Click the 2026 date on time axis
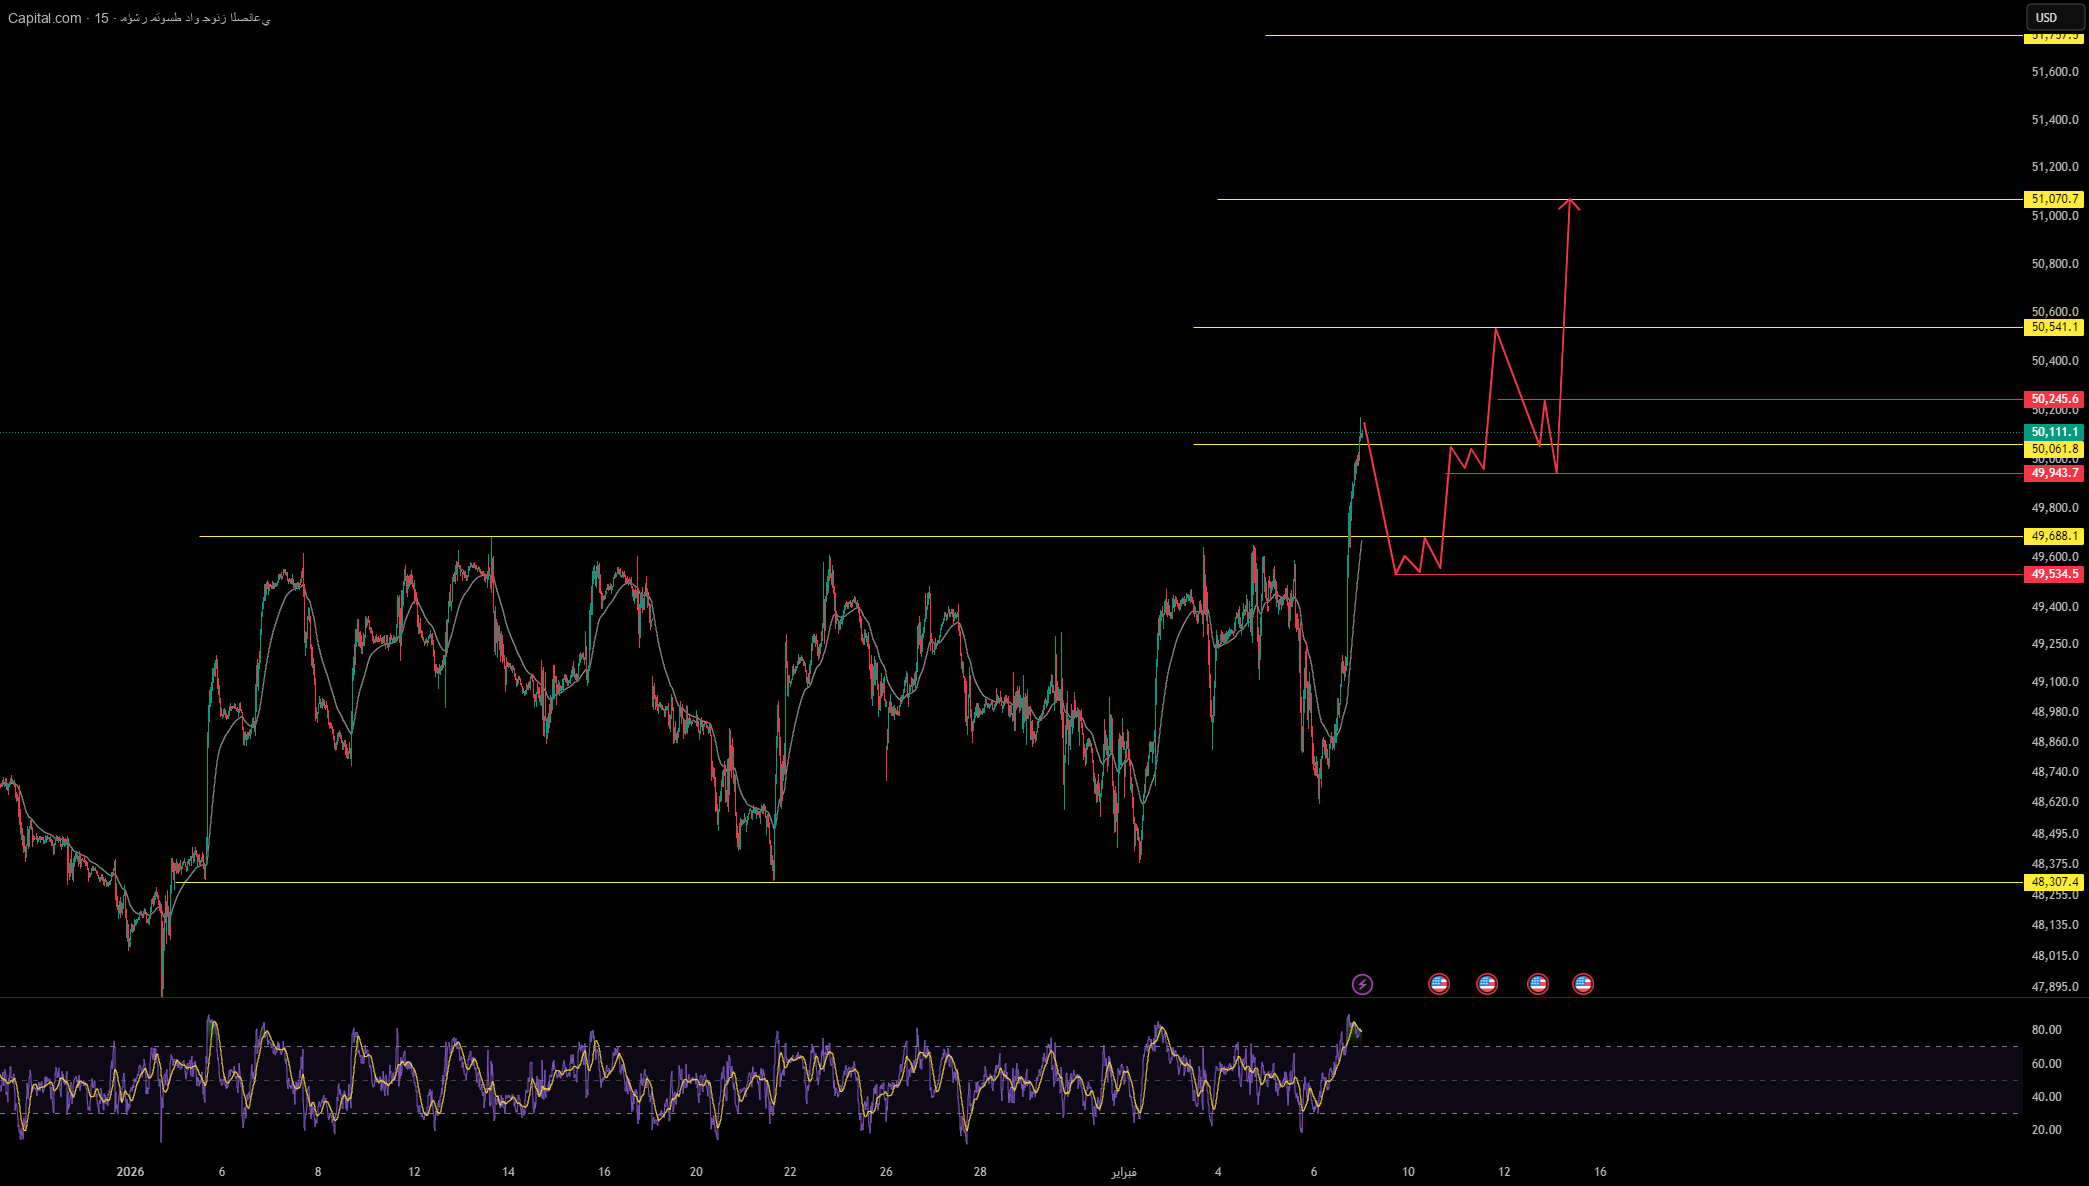Viewport: 2089px width, 1186px height. [x=130, y=1172]
